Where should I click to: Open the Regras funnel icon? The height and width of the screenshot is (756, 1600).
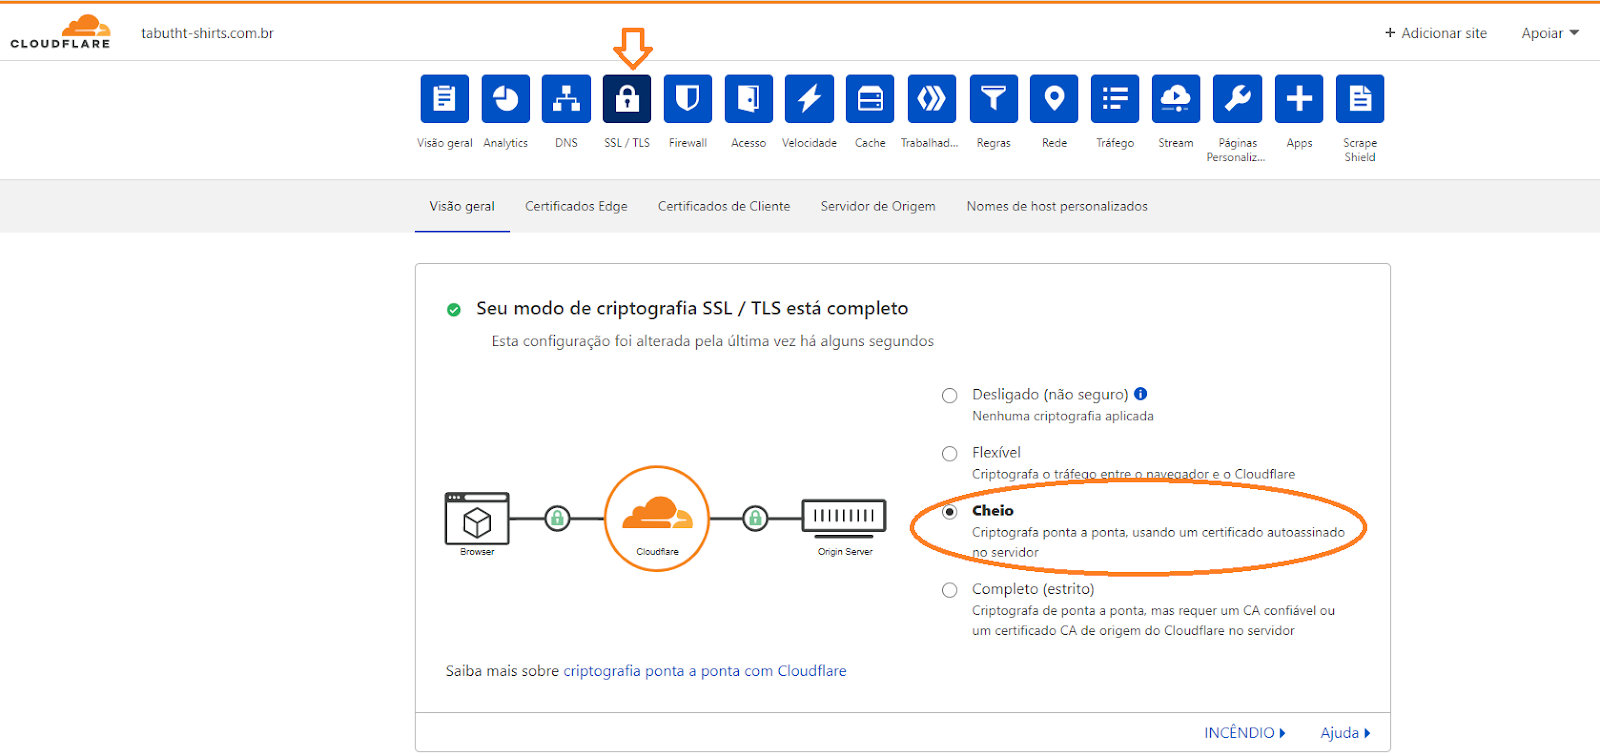tap(993, 99)
